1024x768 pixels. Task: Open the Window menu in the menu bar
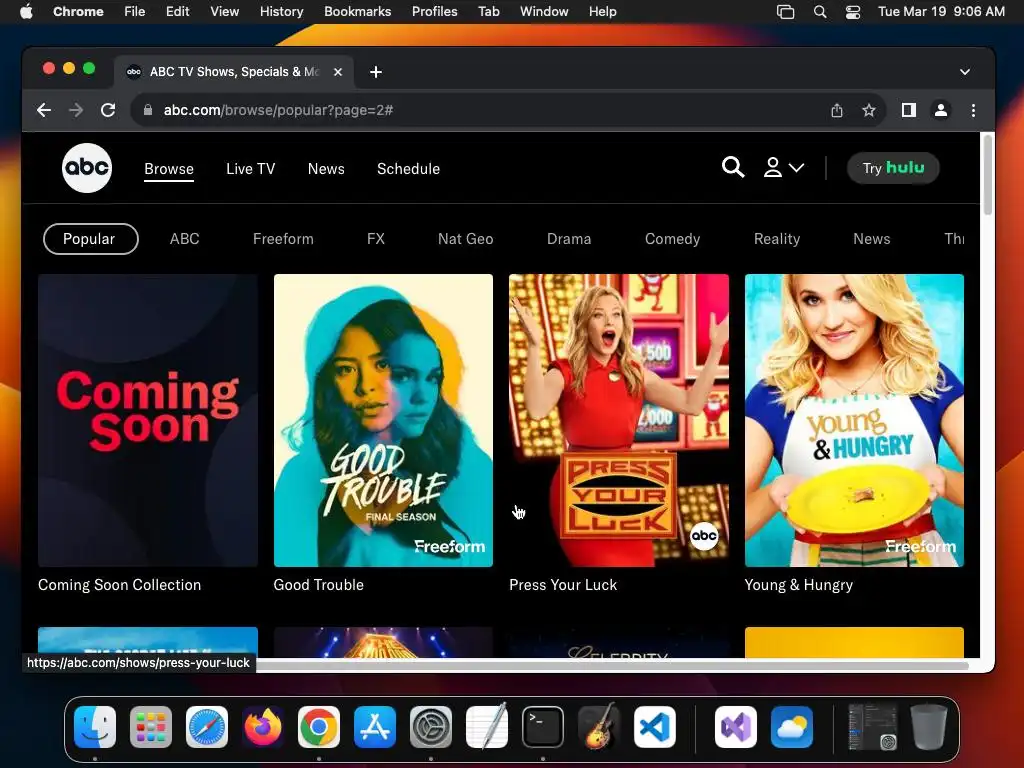[x=544, y=11]
